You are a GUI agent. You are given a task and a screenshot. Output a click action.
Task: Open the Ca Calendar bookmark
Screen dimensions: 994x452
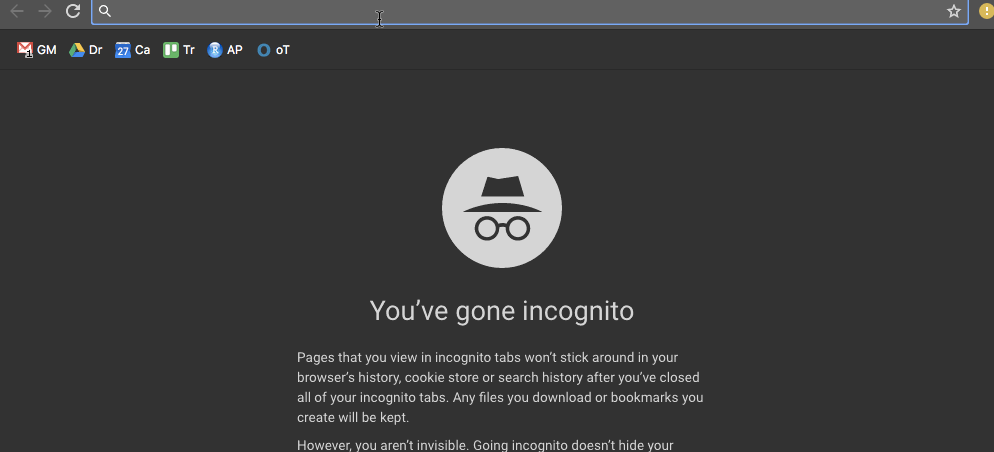pos(132,50)
